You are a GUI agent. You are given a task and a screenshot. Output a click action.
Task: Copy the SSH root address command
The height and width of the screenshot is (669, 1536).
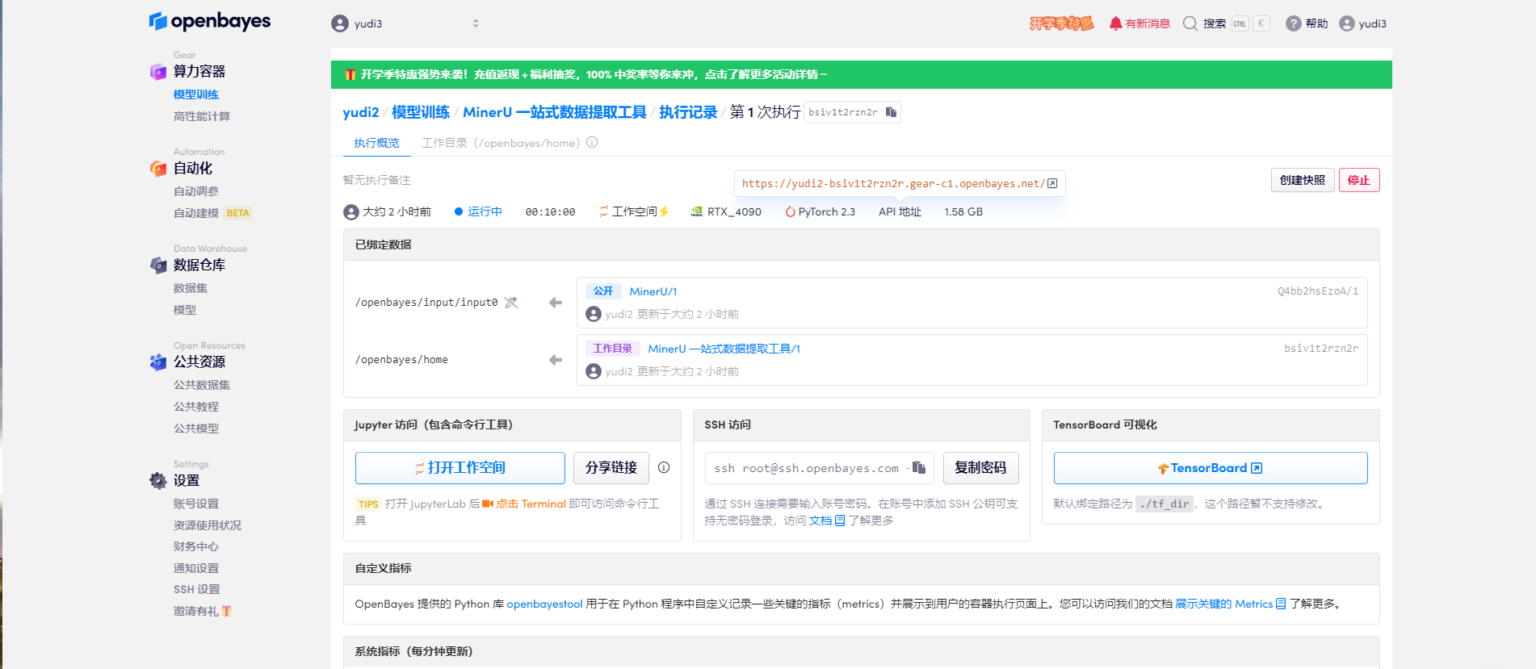click(x=919, y=468)
